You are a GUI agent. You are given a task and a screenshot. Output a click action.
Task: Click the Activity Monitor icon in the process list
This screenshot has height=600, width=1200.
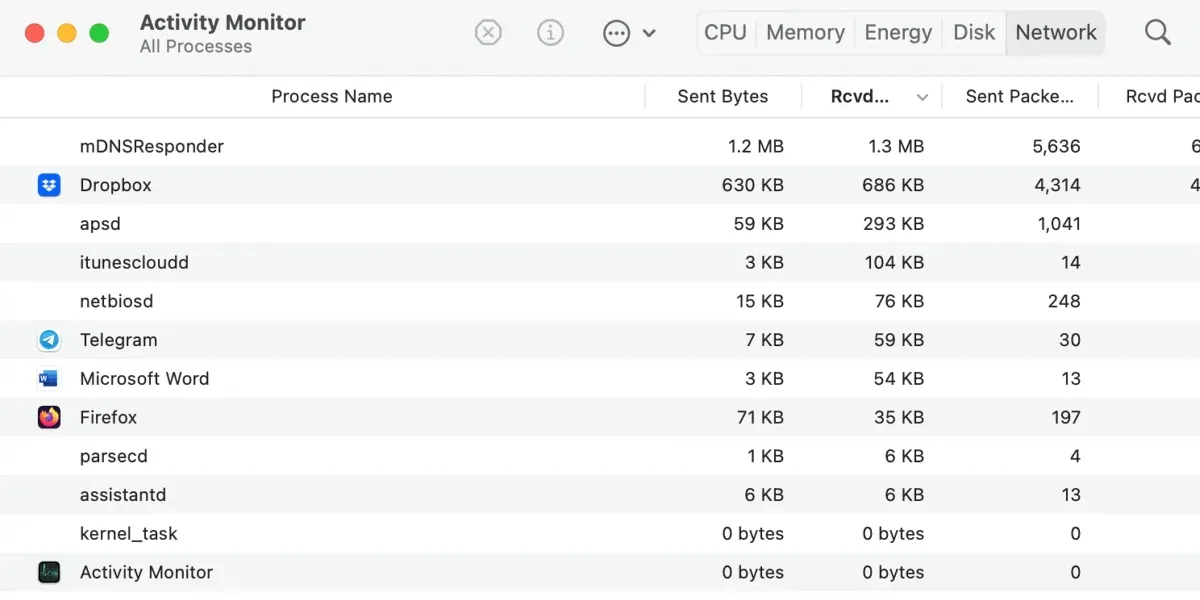(48, 572)
